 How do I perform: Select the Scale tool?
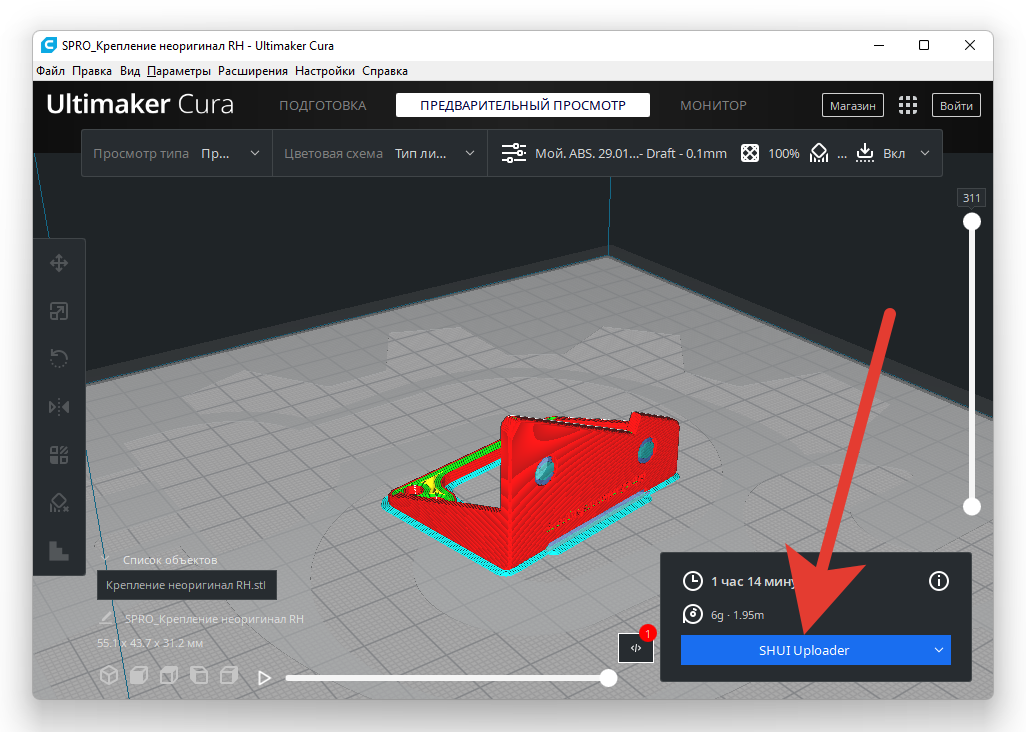pyautogui.click(x=59, y=311)
